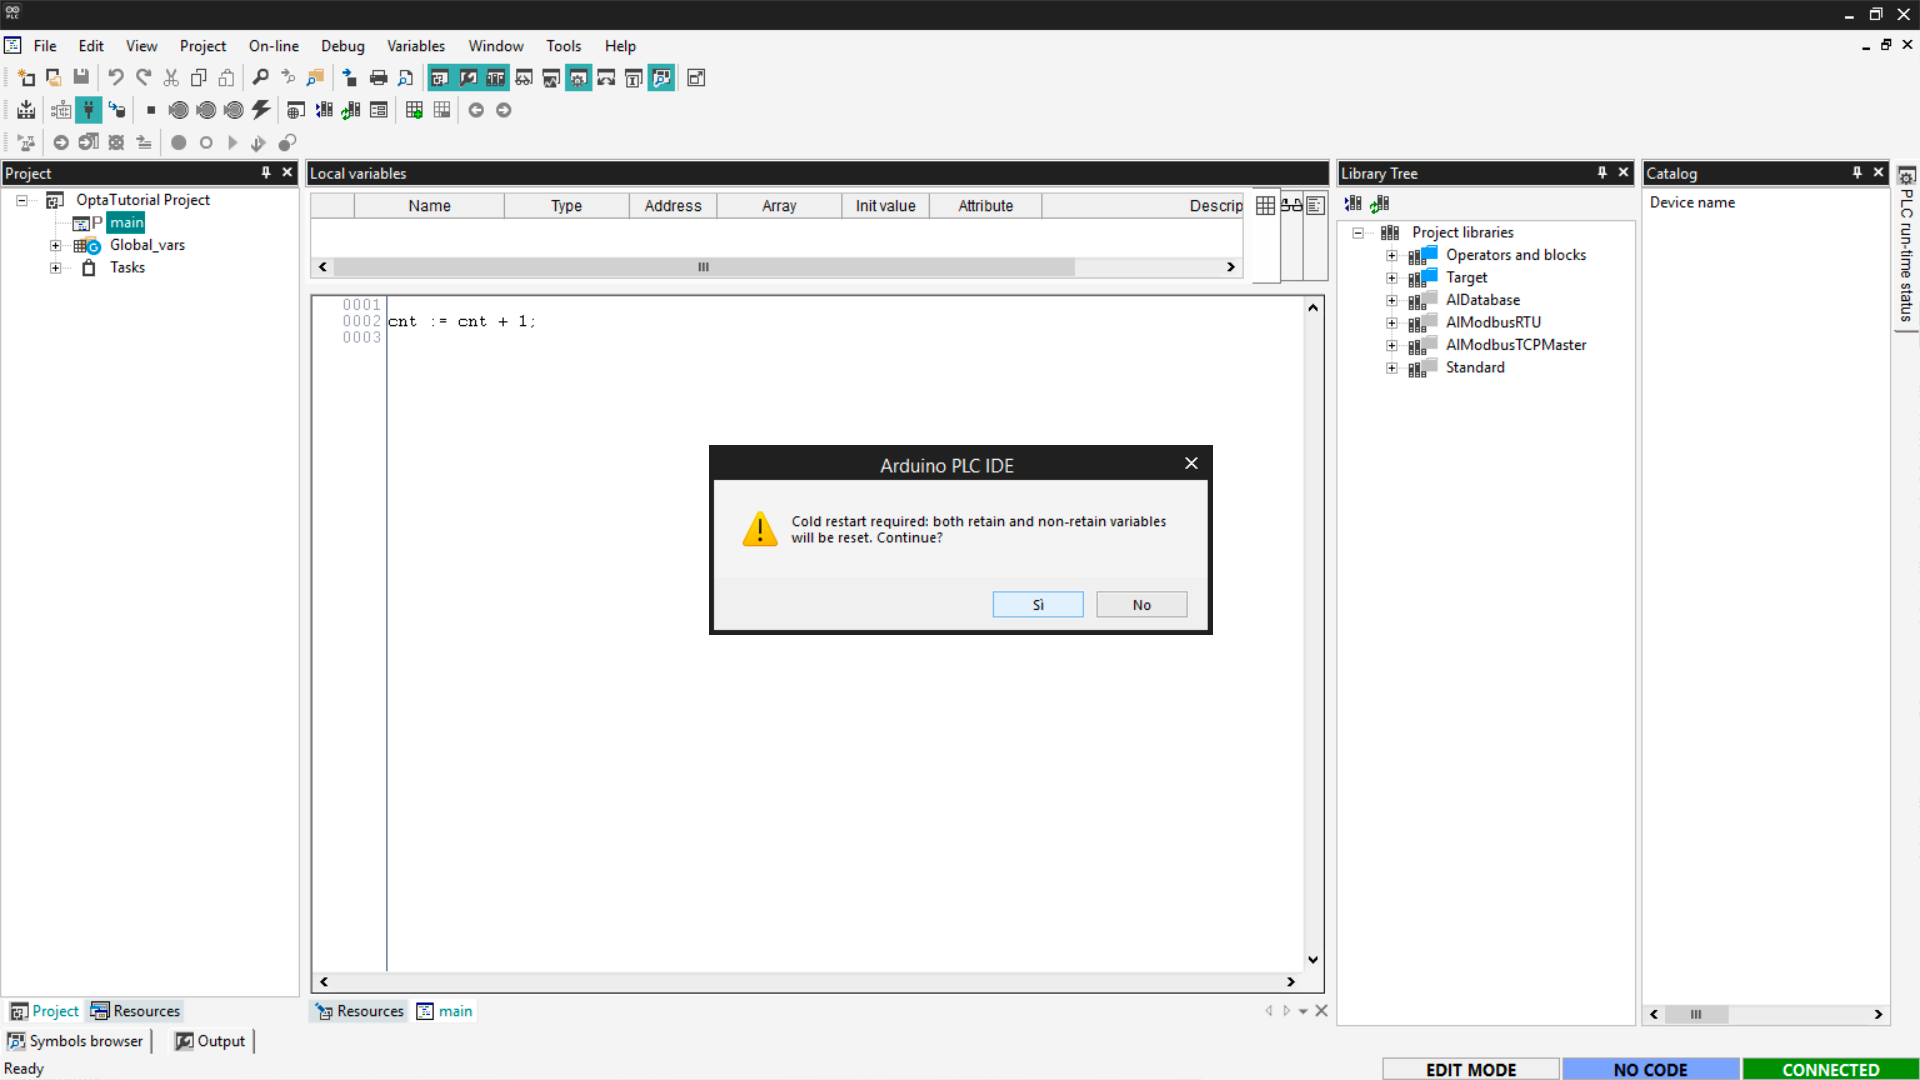The image size is (1920, 1080).
Task: Open the On-line menu
Action: pos(273,46)
